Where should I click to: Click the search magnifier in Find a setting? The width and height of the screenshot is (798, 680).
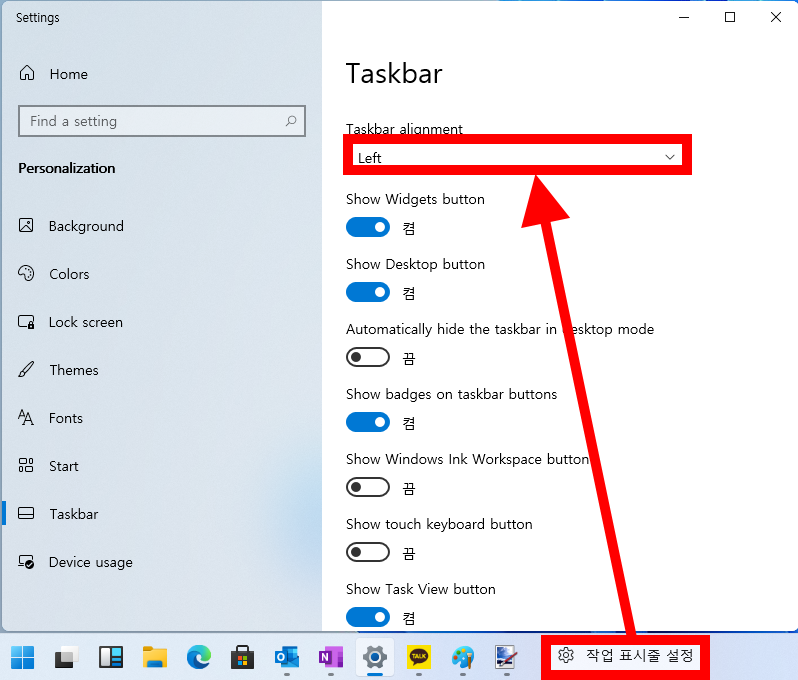(x=291, y=121)
